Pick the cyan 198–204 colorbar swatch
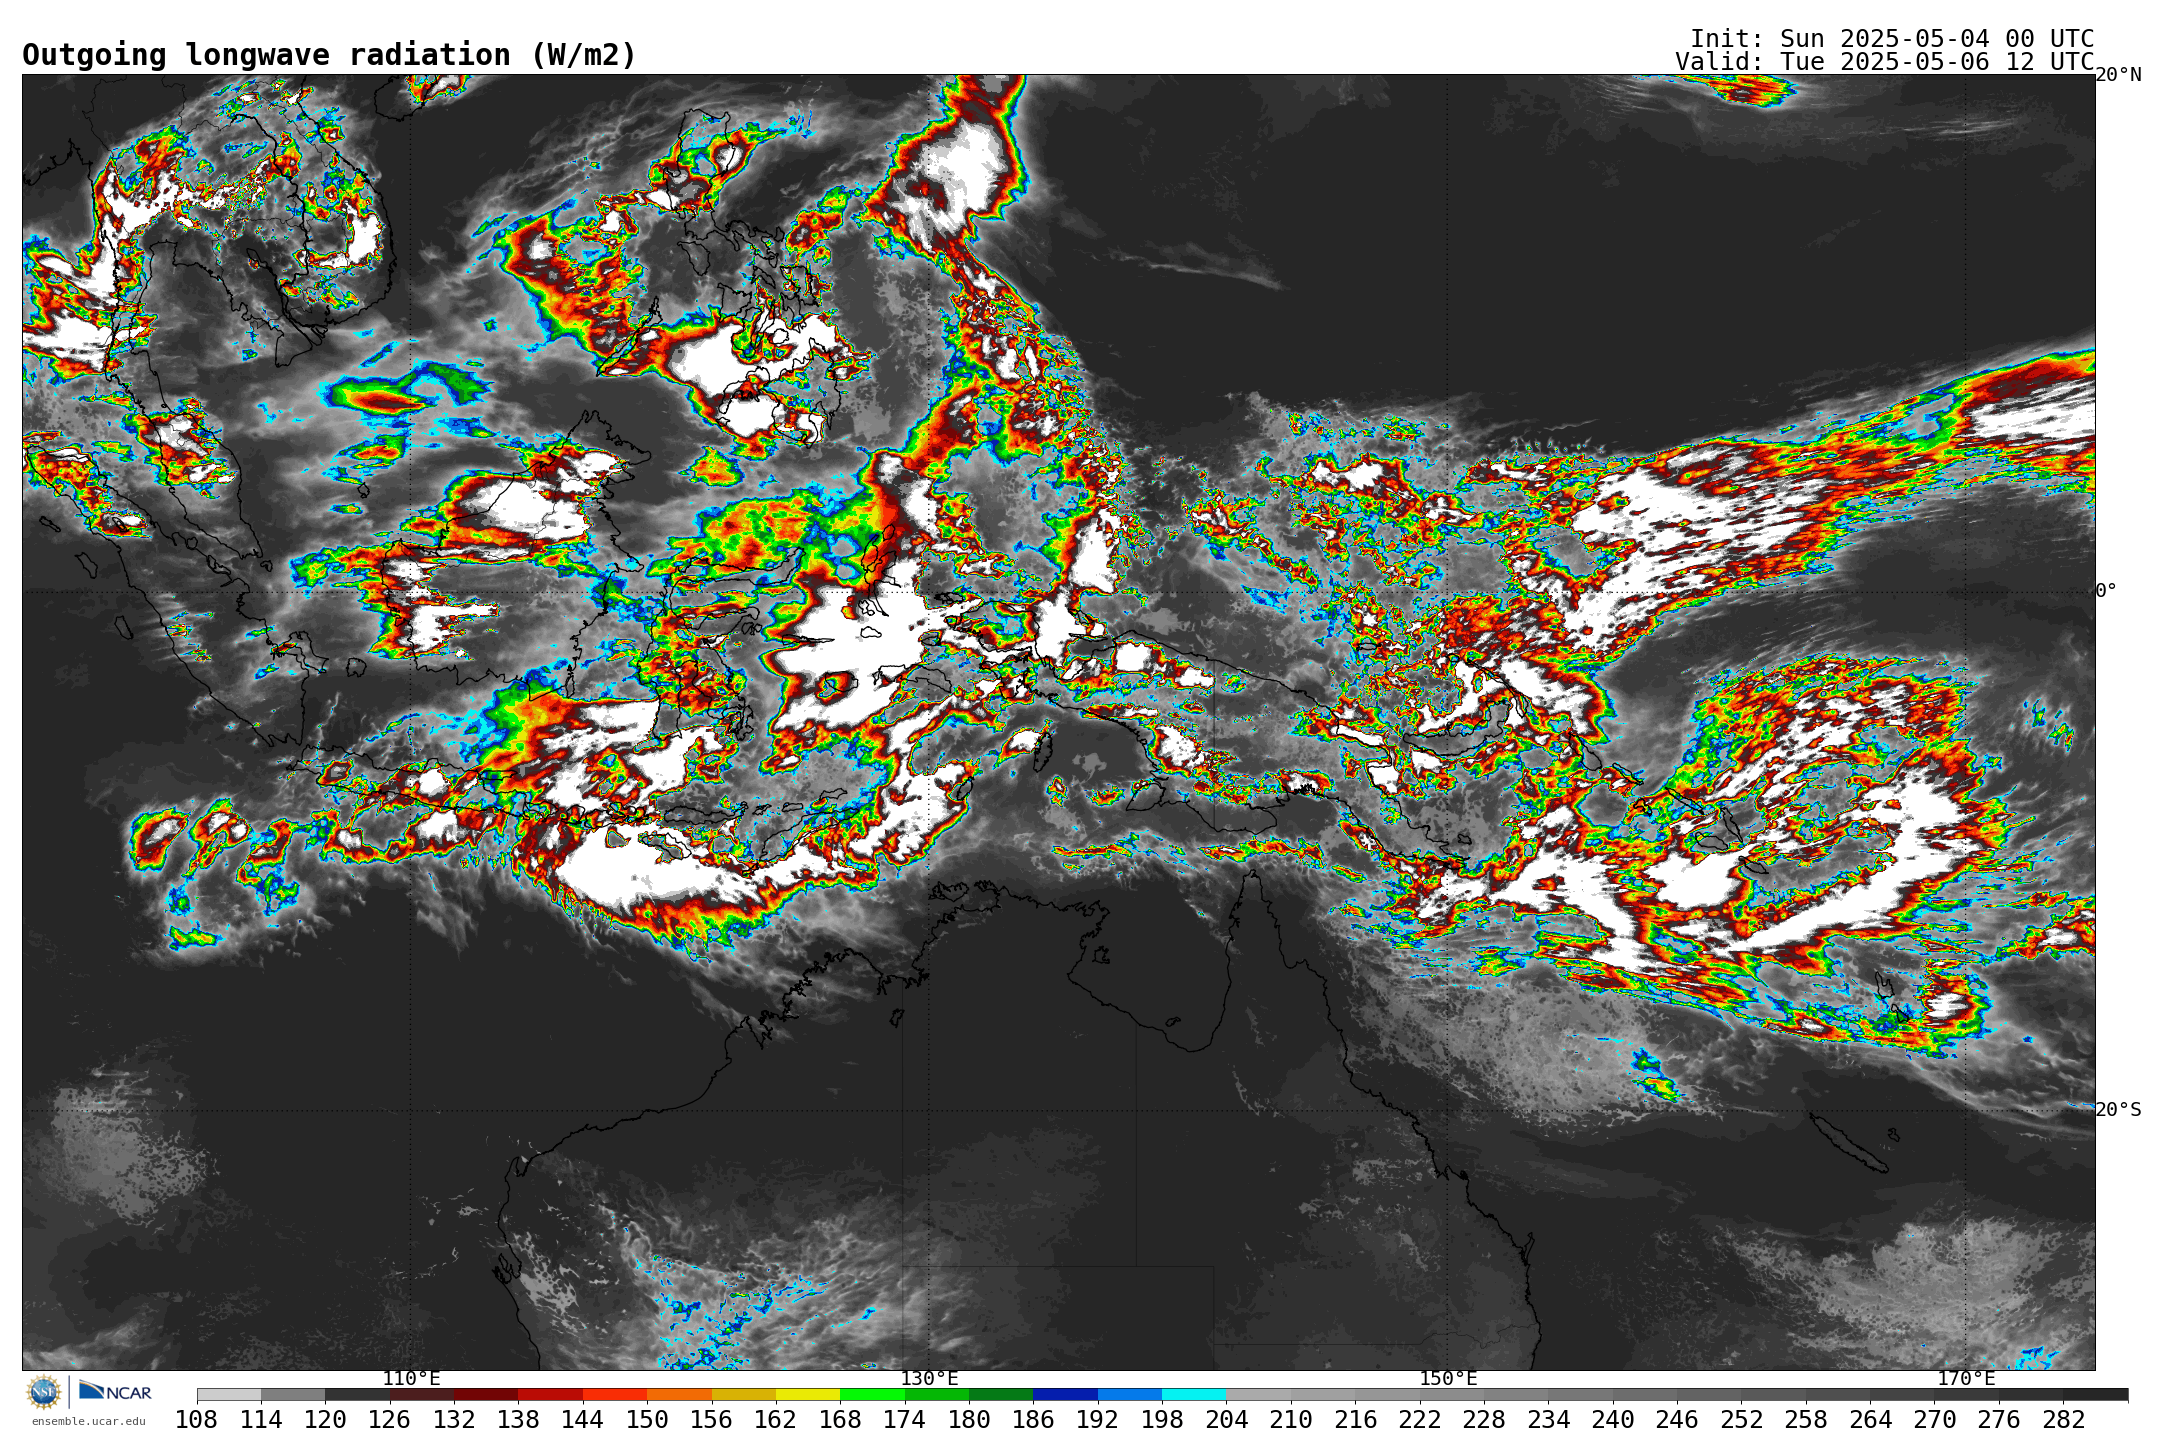Screen dimensions: 2160x1433 (x=1194, y=1394)
